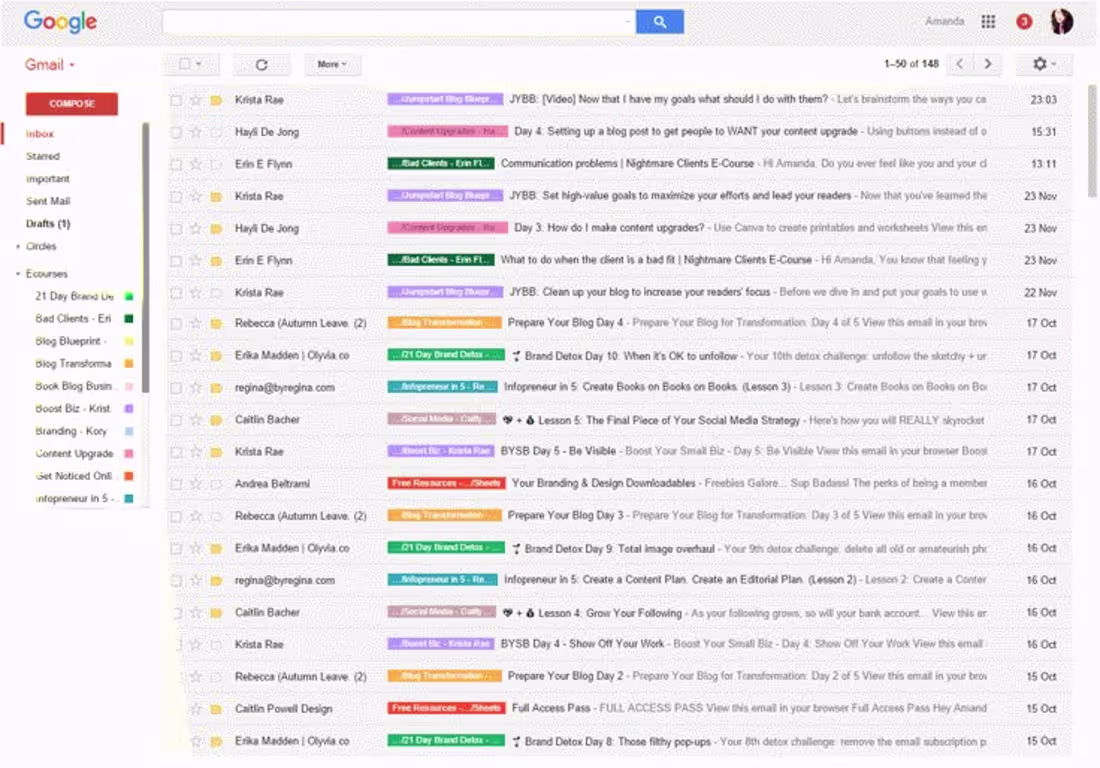The image size is (1100, 768).
Task: Expand the Circles label arrow
Action: 18,247
